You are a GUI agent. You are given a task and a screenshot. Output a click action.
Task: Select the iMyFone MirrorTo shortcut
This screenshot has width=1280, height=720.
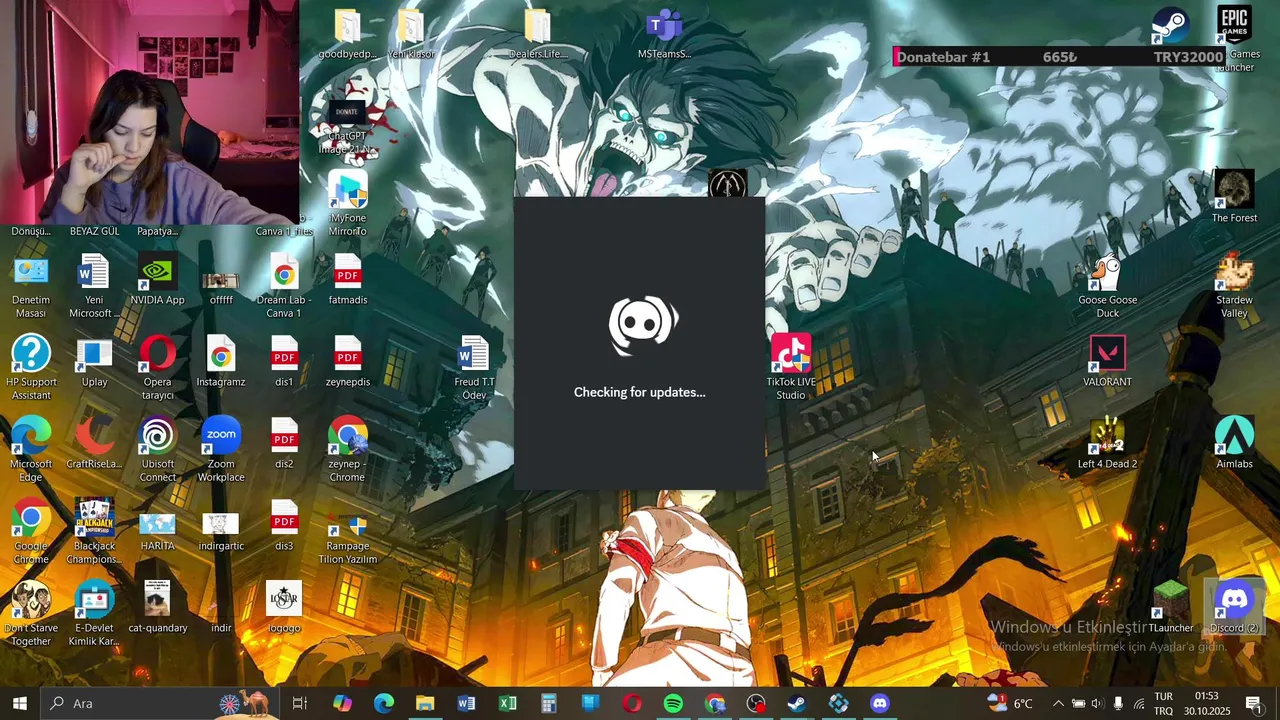[347, 204]
